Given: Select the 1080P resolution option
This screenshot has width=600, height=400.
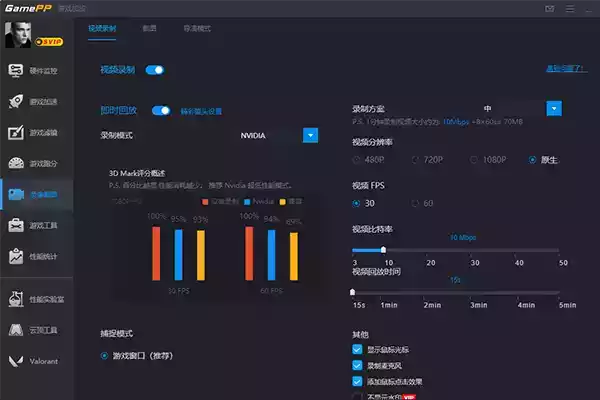Looking at the screenshot, I should [x=488, y=160].
